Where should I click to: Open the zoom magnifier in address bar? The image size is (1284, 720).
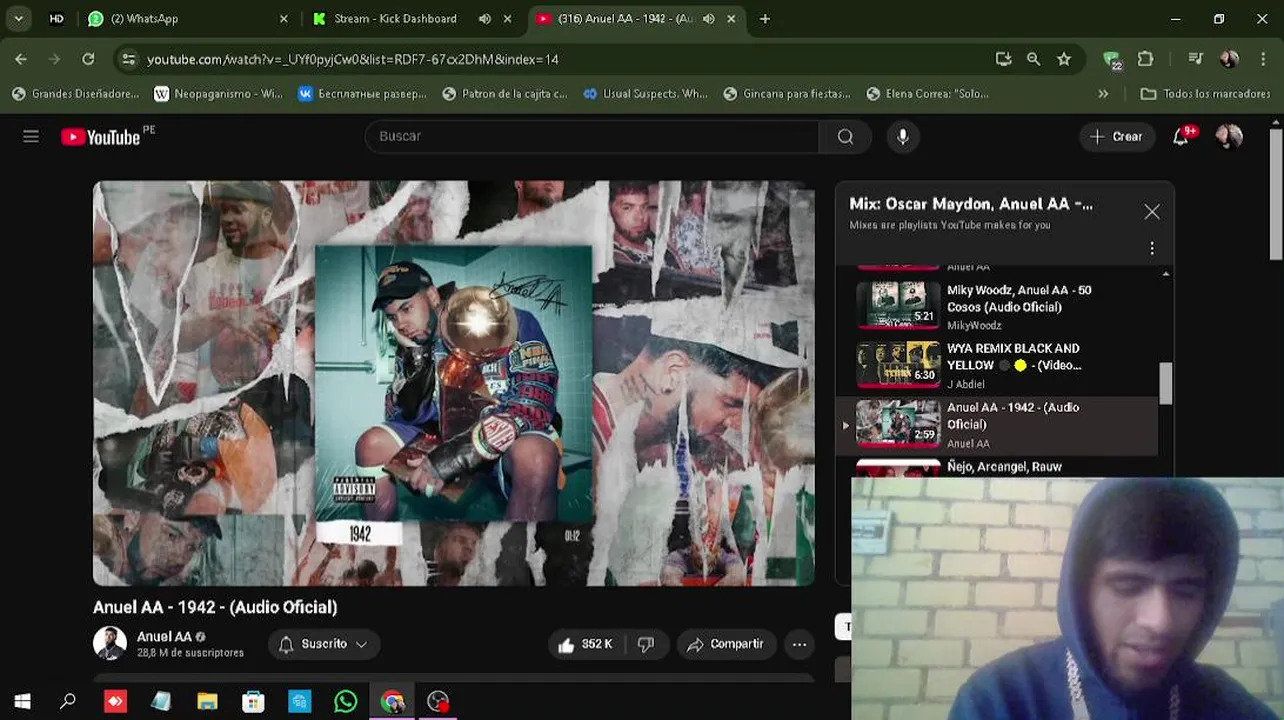coord(1033,59)
